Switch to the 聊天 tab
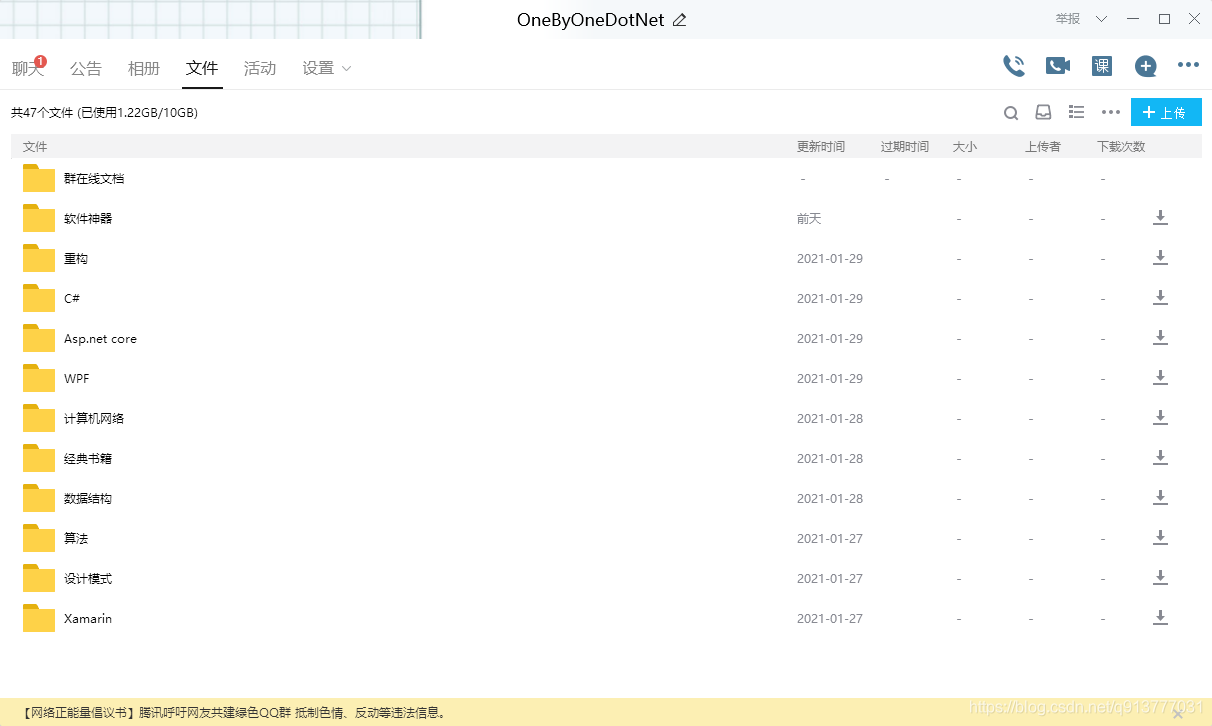Screen dimensions: 1212x726 tap(28, 68)
